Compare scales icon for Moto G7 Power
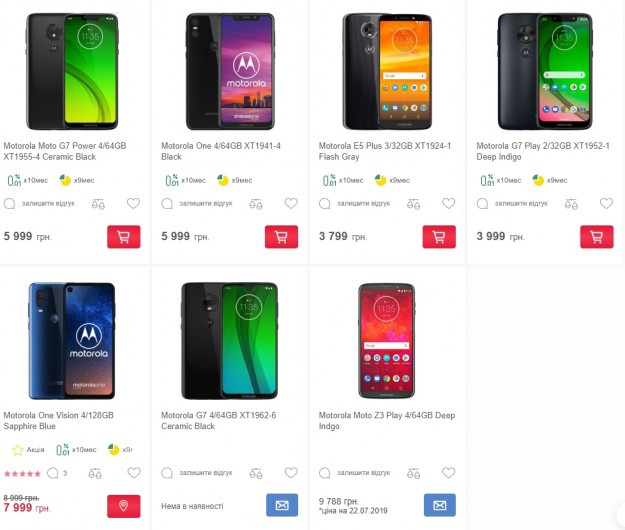Screen dimensions: 625x530 tap(98, 204)
